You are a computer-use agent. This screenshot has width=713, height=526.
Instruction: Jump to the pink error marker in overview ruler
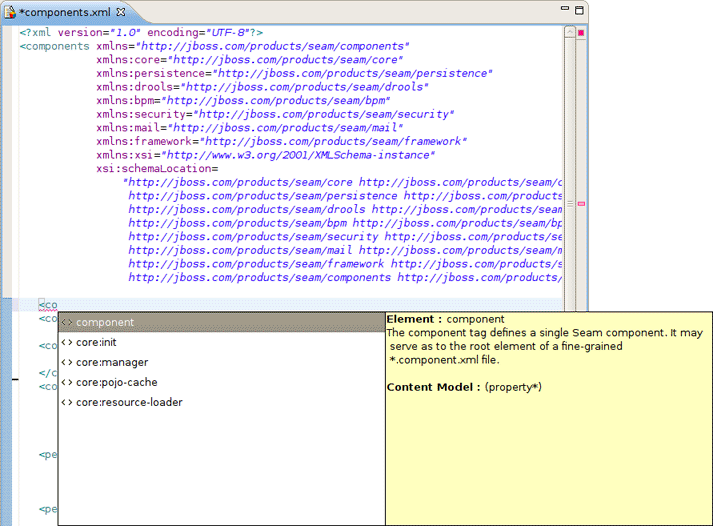click(581, 204)
